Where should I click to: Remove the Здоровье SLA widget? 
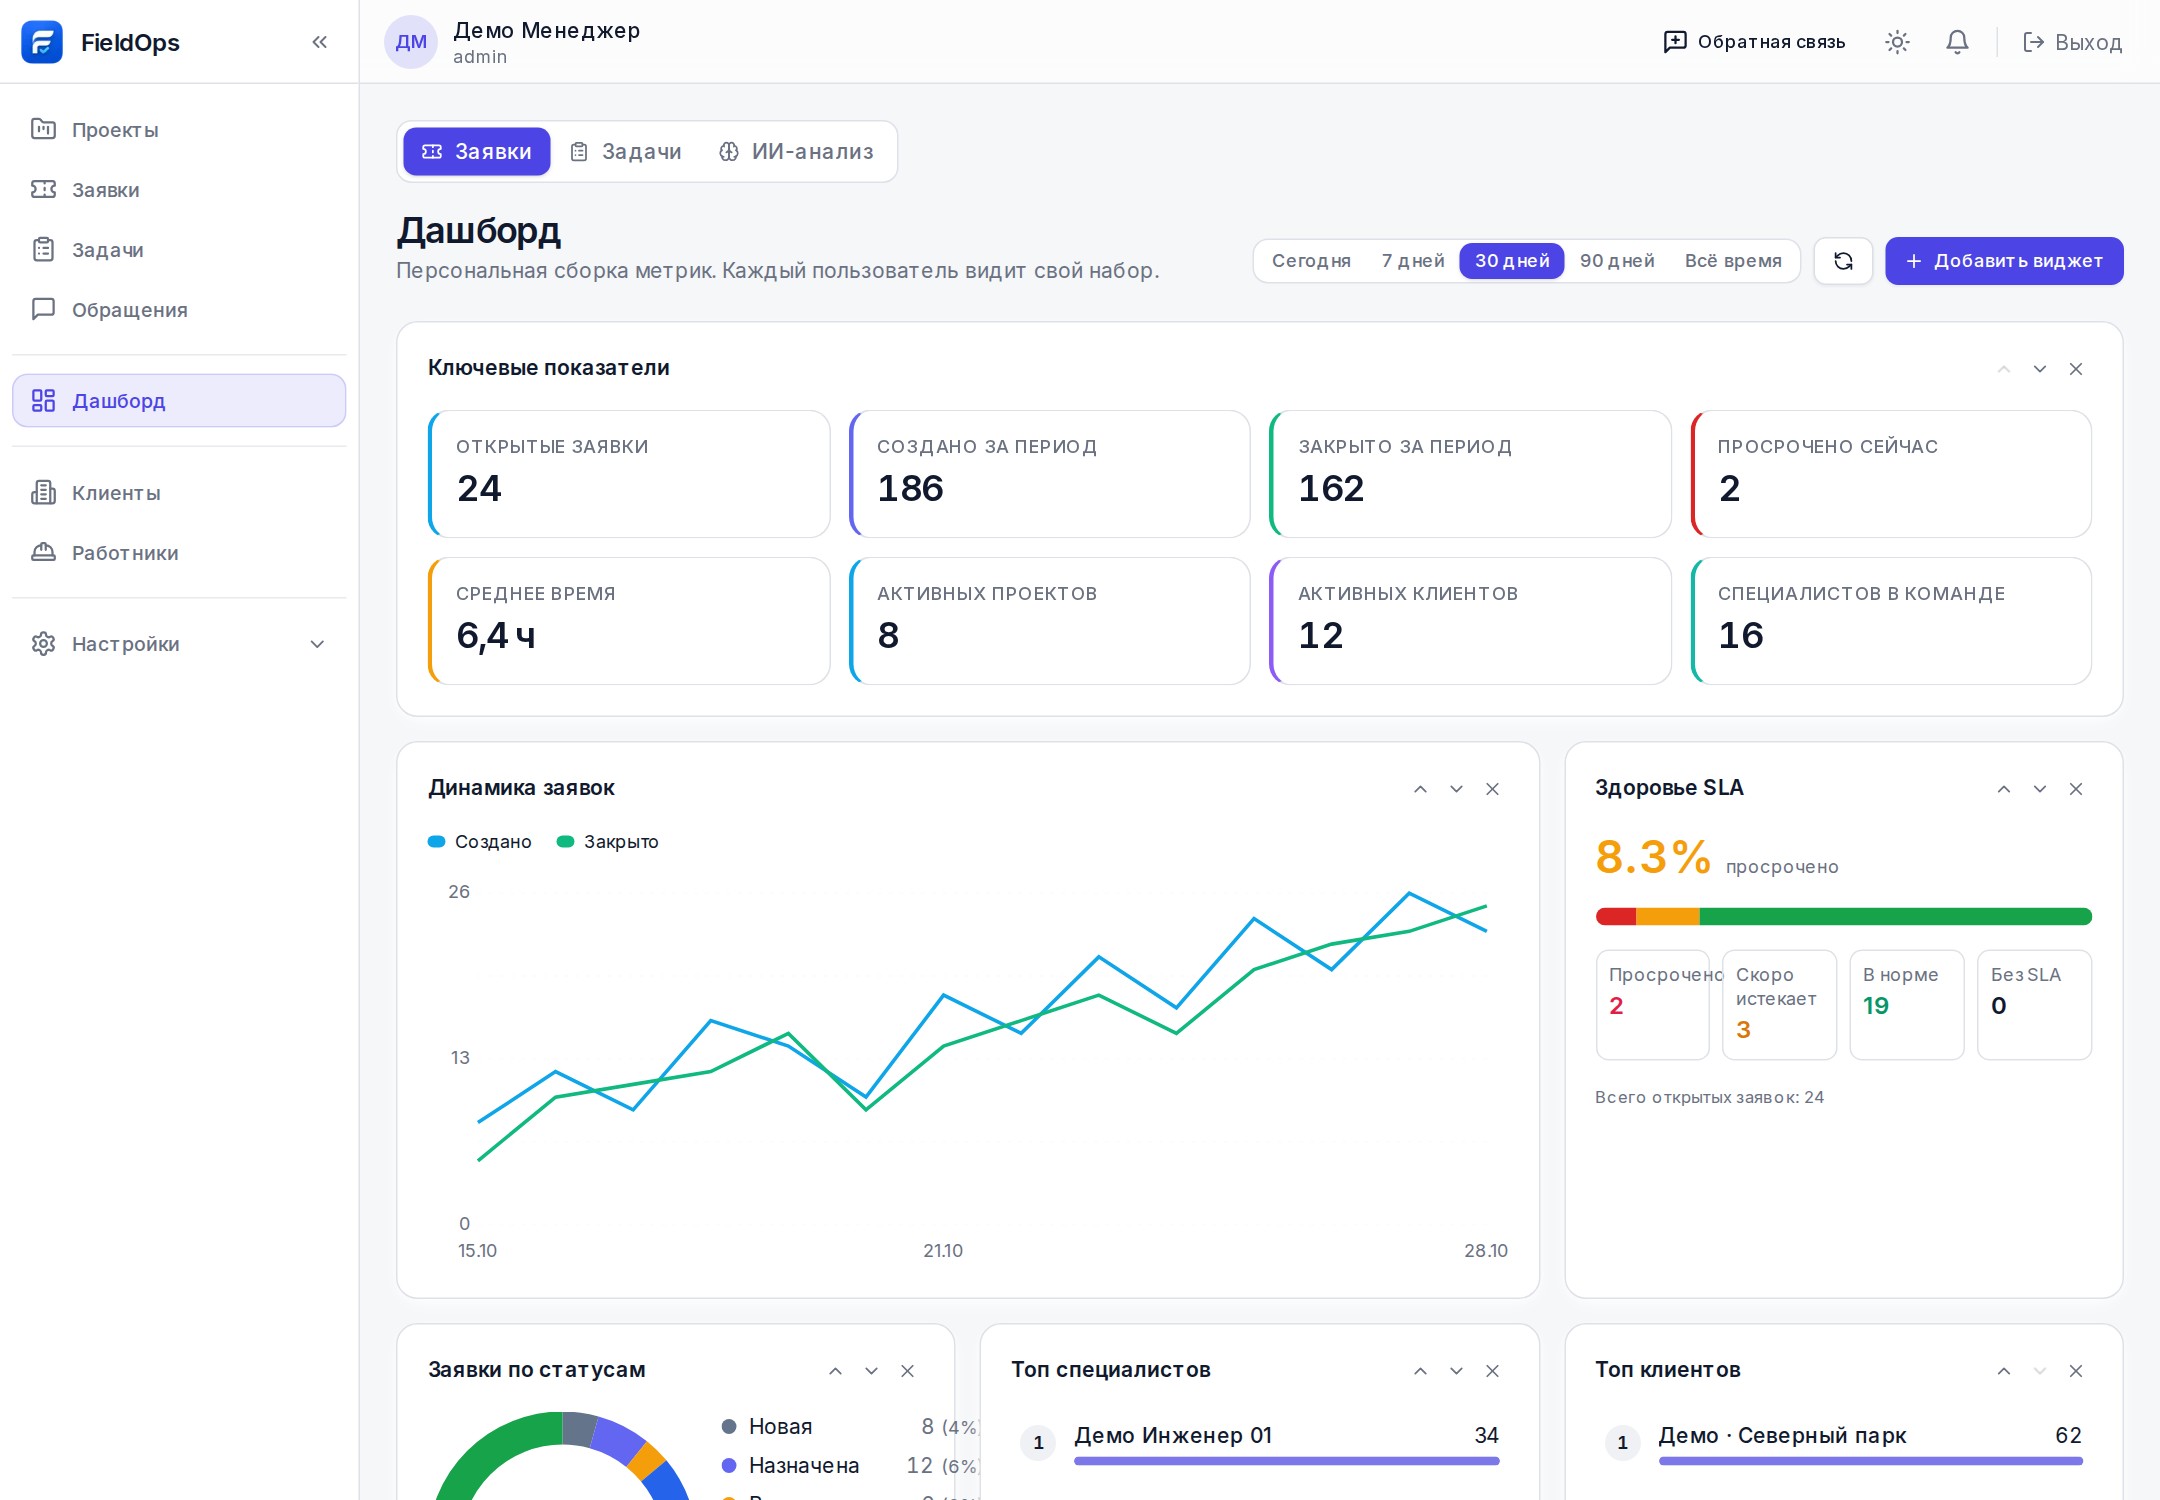point(2076,789)
